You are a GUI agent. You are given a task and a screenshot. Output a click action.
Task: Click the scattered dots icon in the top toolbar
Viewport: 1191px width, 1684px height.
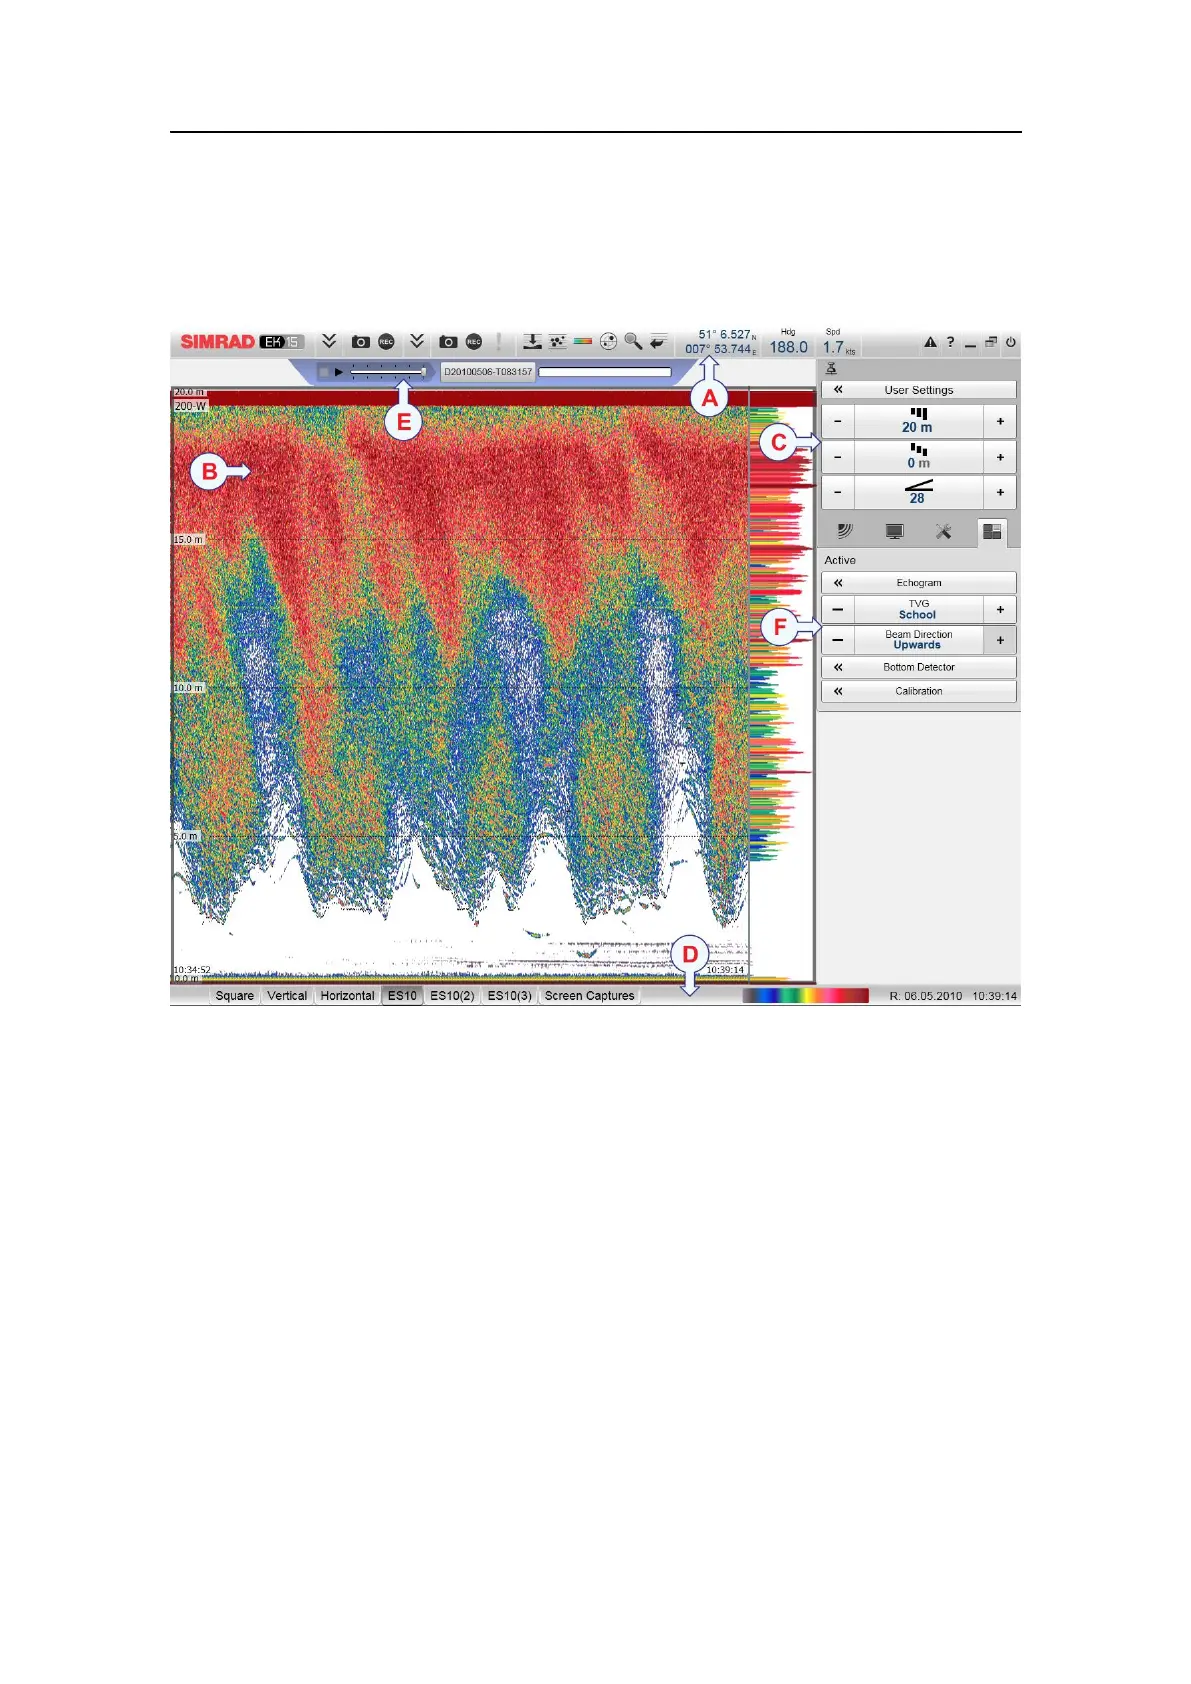(x=558, y=342)
